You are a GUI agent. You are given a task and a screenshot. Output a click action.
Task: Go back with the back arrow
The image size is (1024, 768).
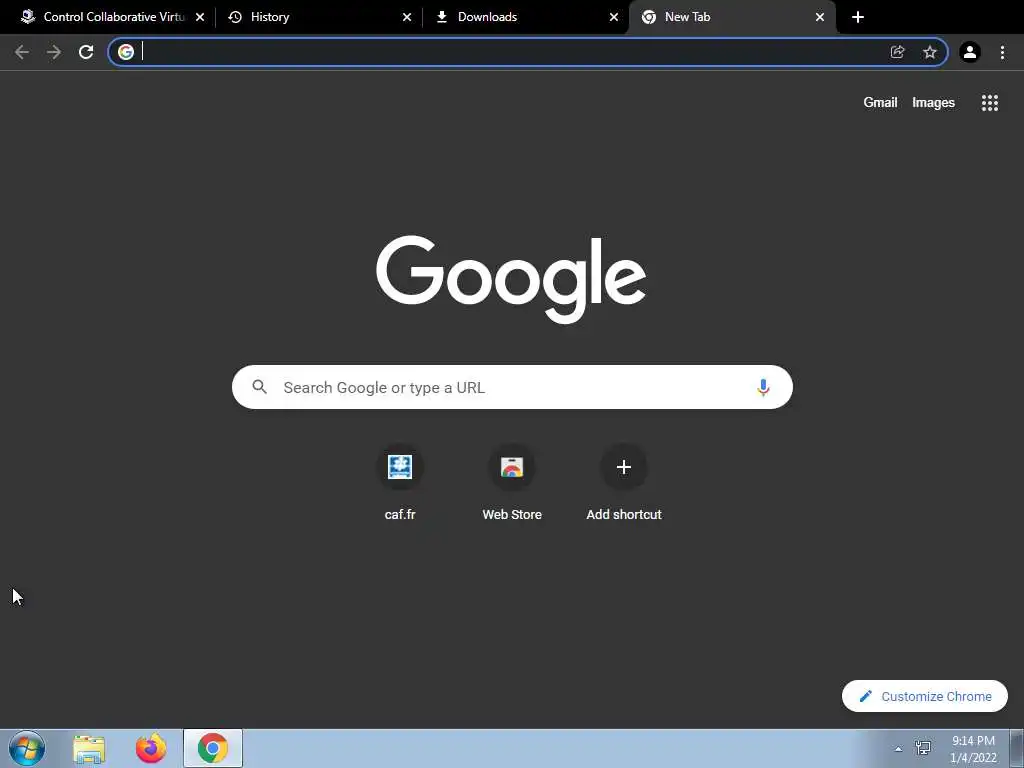pyautogui.click(x=22, y=52)
